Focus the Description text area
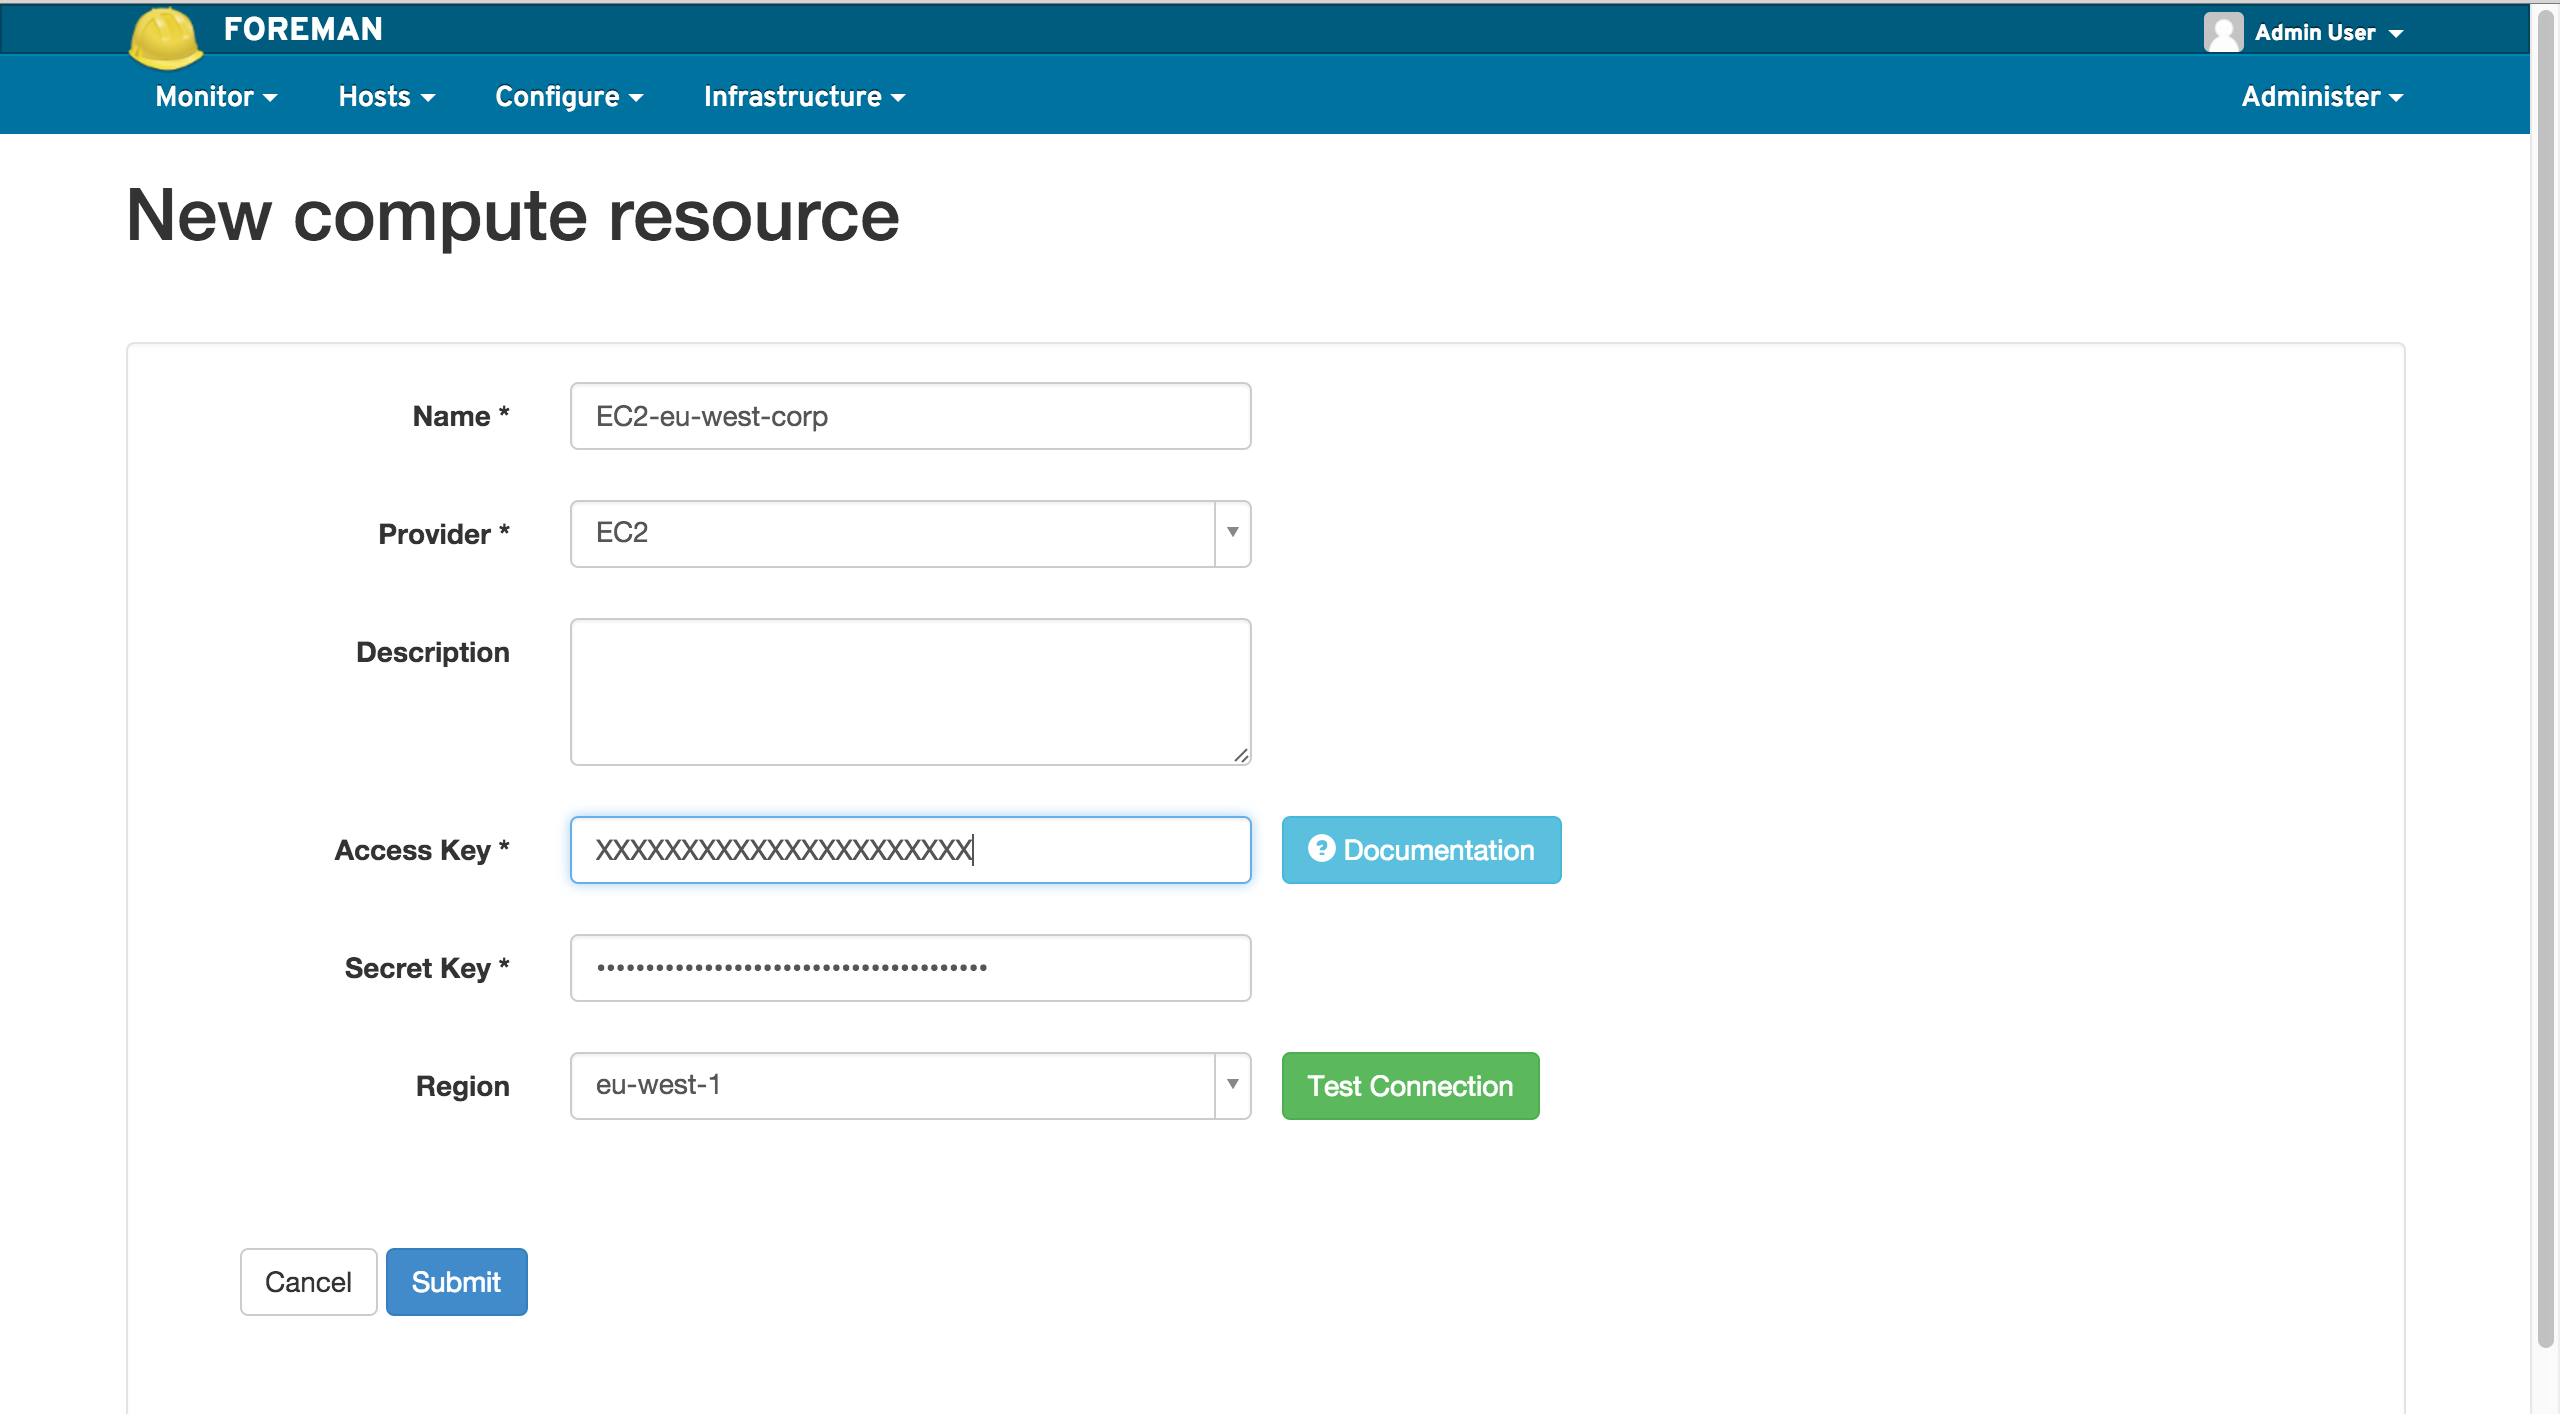Screen dimensions: 2560x1414 (910, 691)
